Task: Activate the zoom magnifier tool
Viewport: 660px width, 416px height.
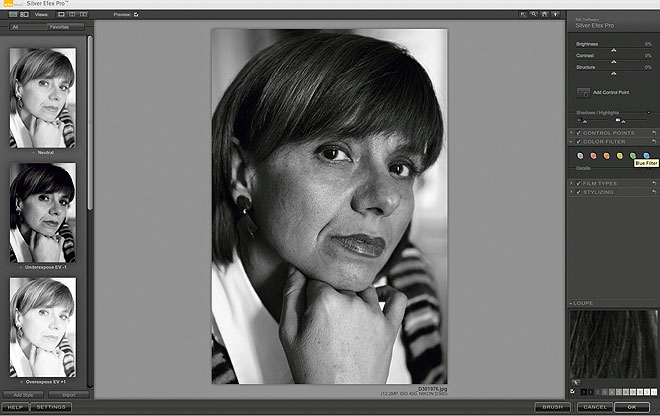Action: [x=534, y=14]
